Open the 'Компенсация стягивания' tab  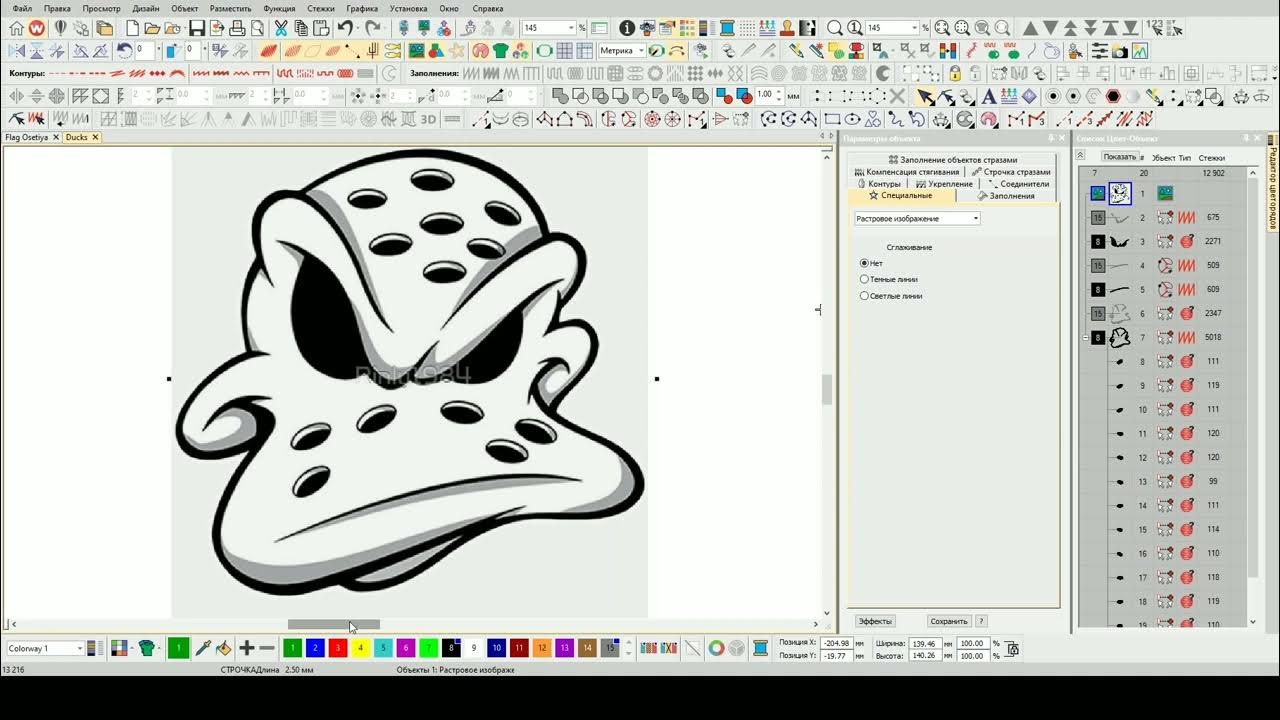907,172
